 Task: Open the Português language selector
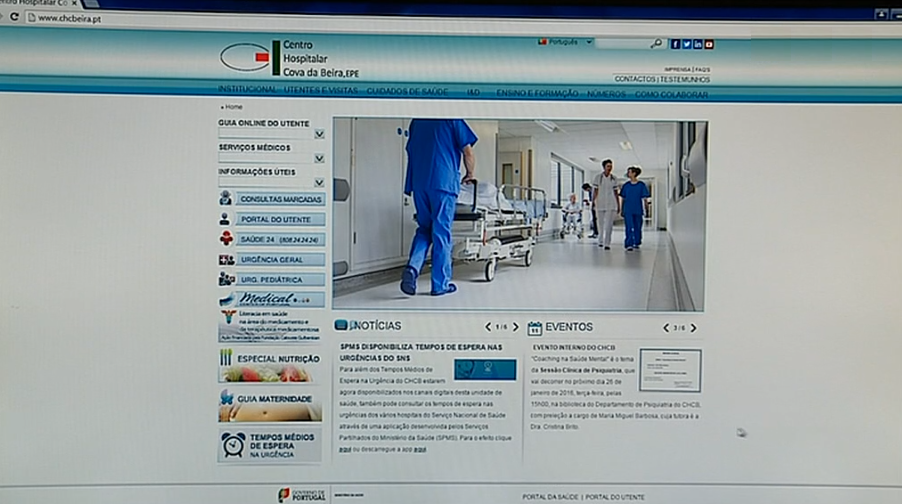click(x=564, y=42)
